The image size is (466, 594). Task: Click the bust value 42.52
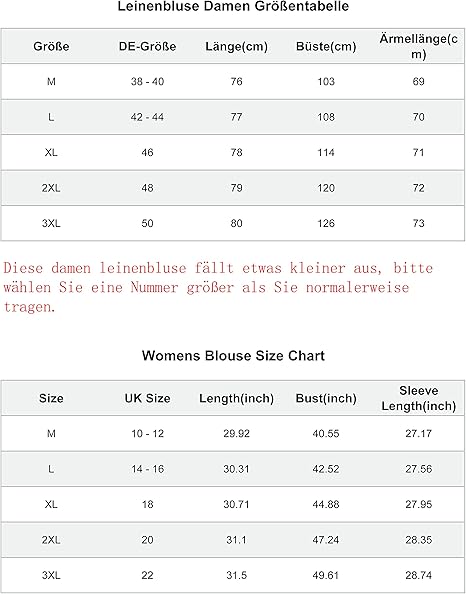coord(326,469)
